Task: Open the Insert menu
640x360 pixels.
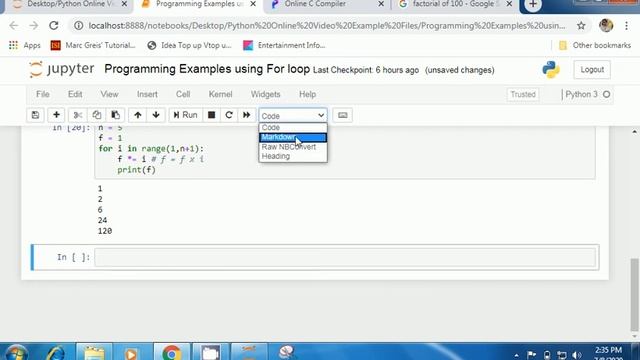Action: click(x=147, y=94)
